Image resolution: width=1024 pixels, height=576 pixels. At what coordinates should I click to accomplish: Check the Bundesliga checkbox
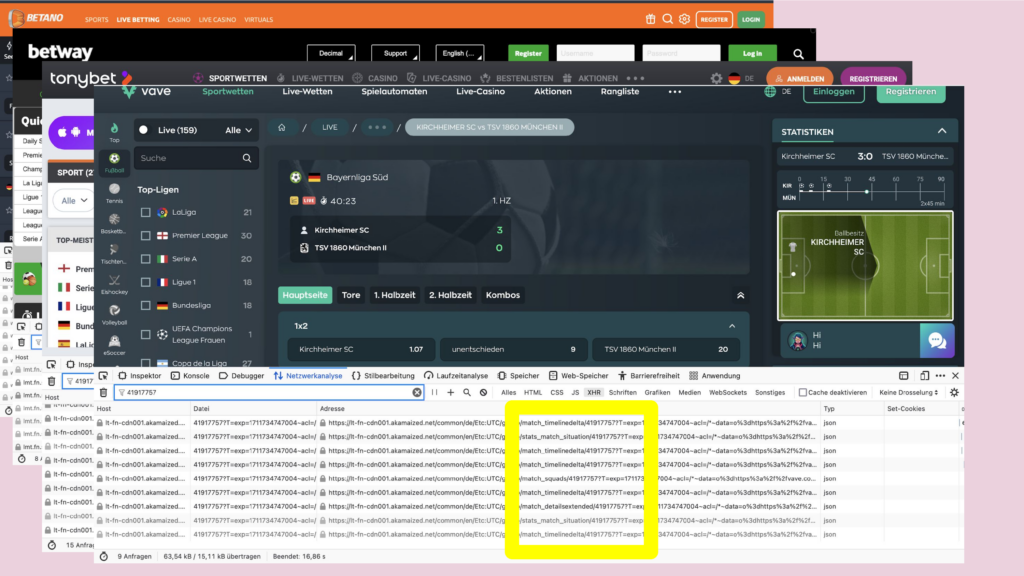(146, 306)
